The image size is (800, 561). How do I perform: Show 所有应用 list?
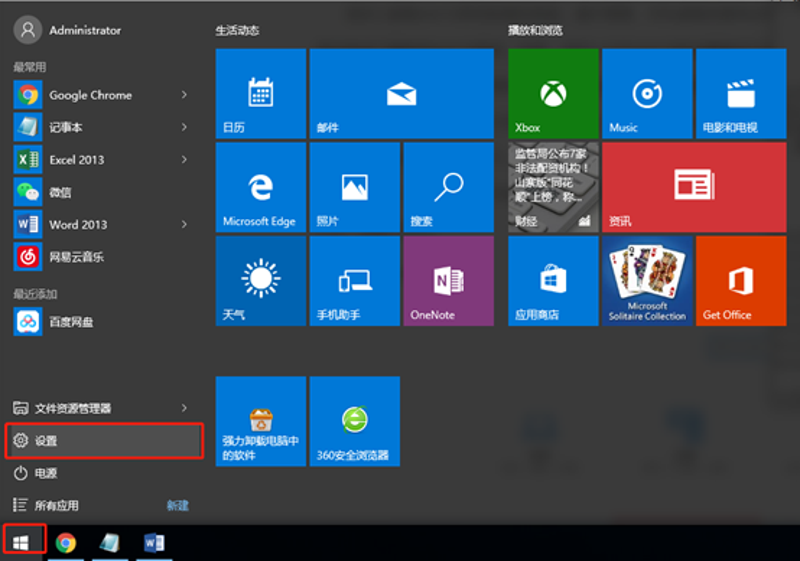pyautogui.click(x=56, y=505)
